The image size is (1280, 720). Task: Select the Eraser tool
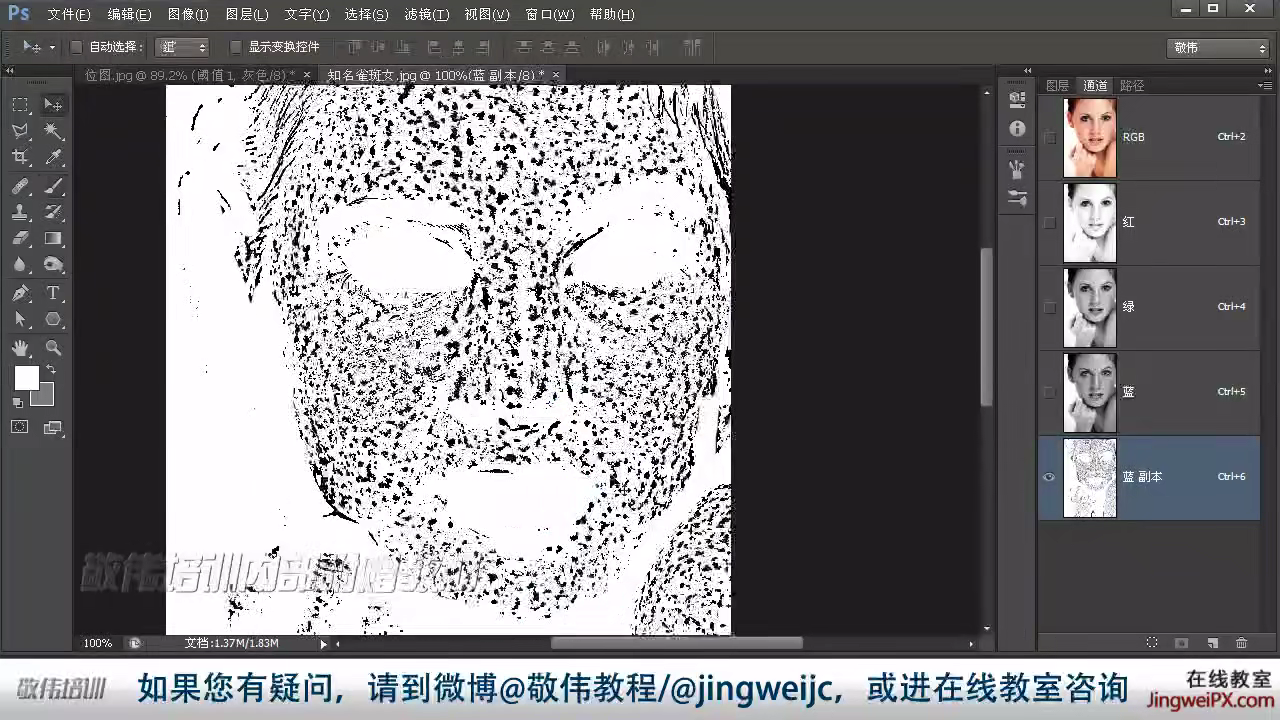20,238
